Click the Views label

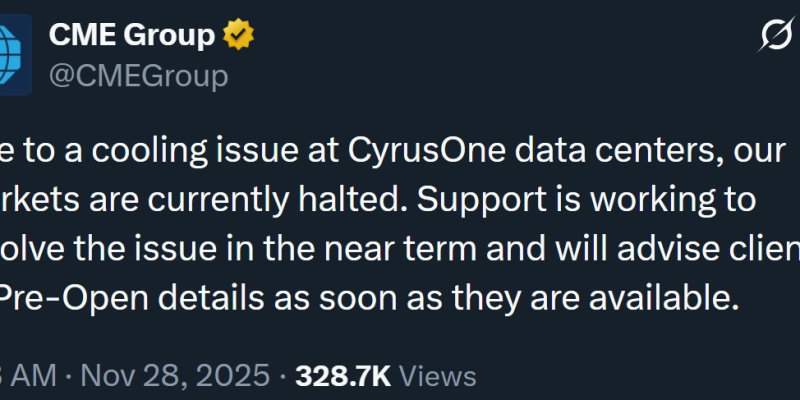click(438, 376)
